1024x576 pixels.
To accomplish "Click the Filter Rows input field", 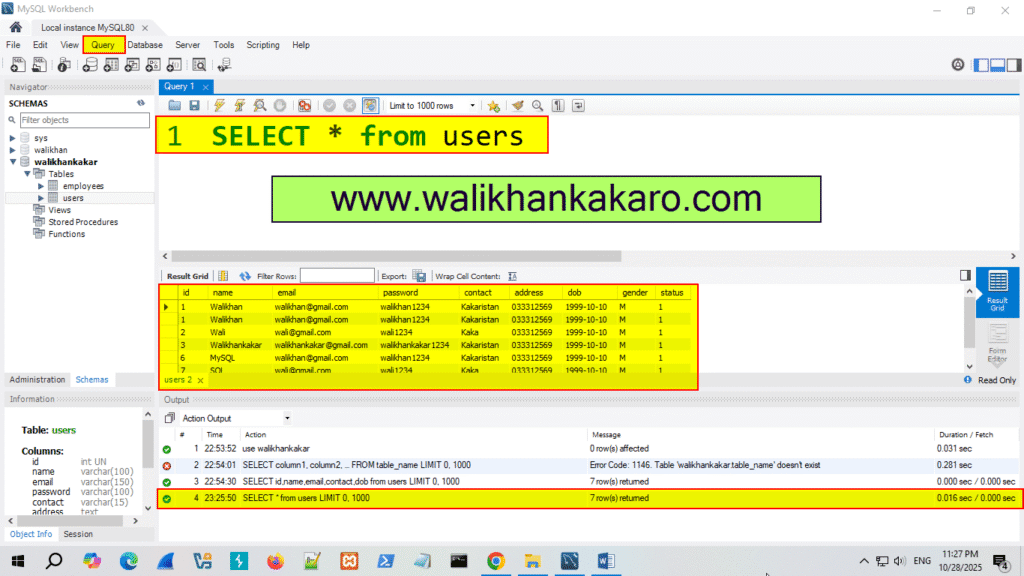I will 339,276.
